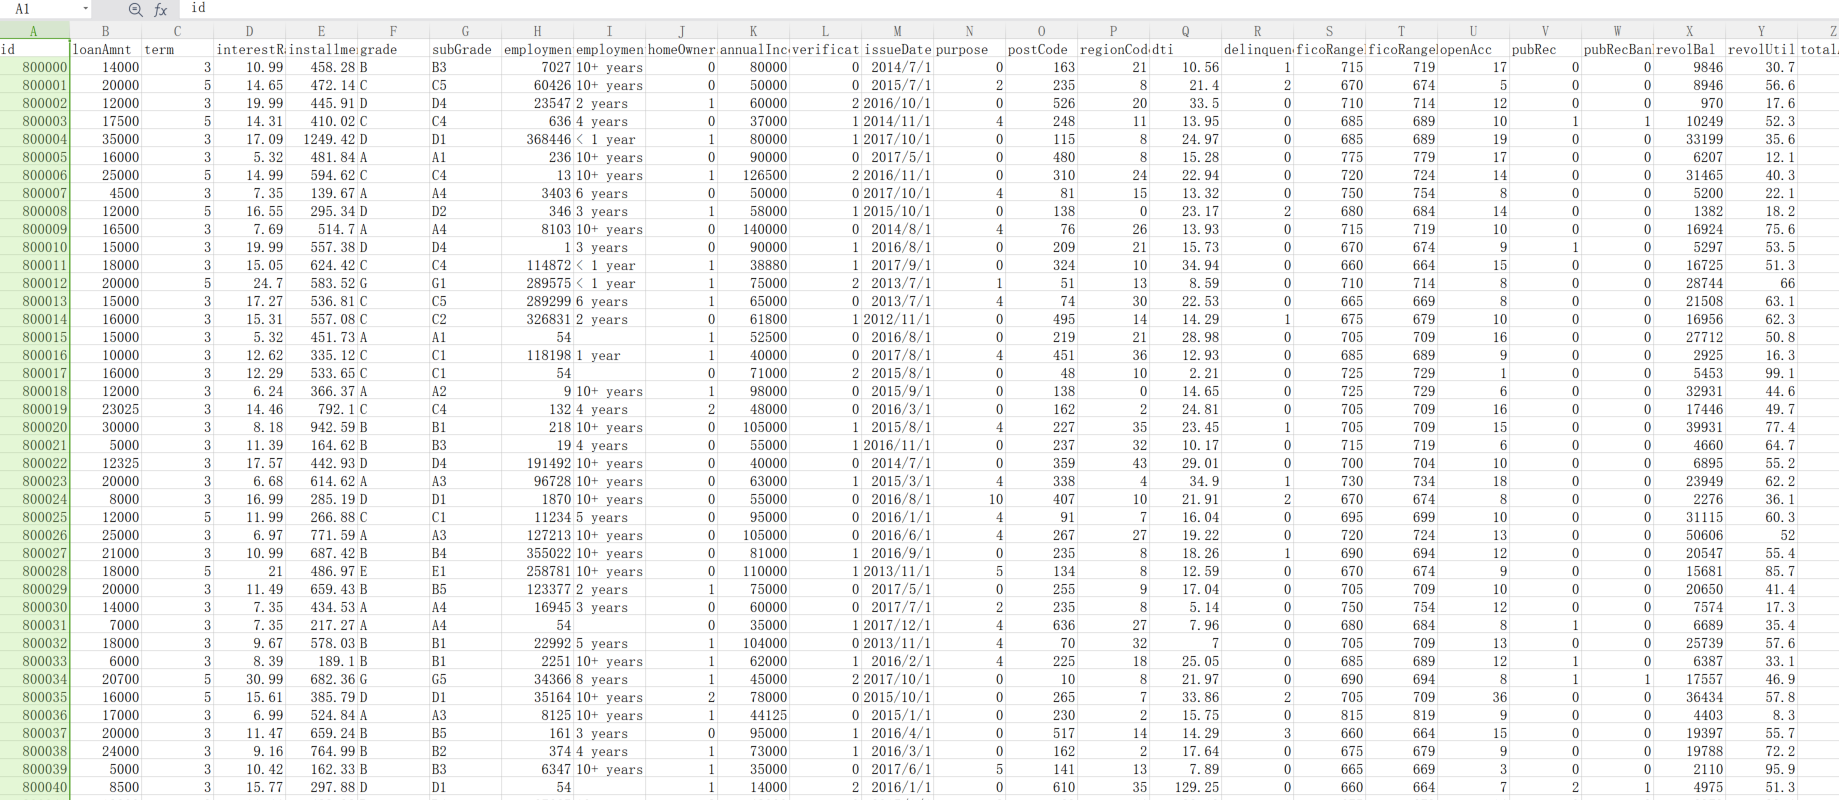Click annual income cell 140000
This screenshot has width=1839, height=800.
[753, 229]
